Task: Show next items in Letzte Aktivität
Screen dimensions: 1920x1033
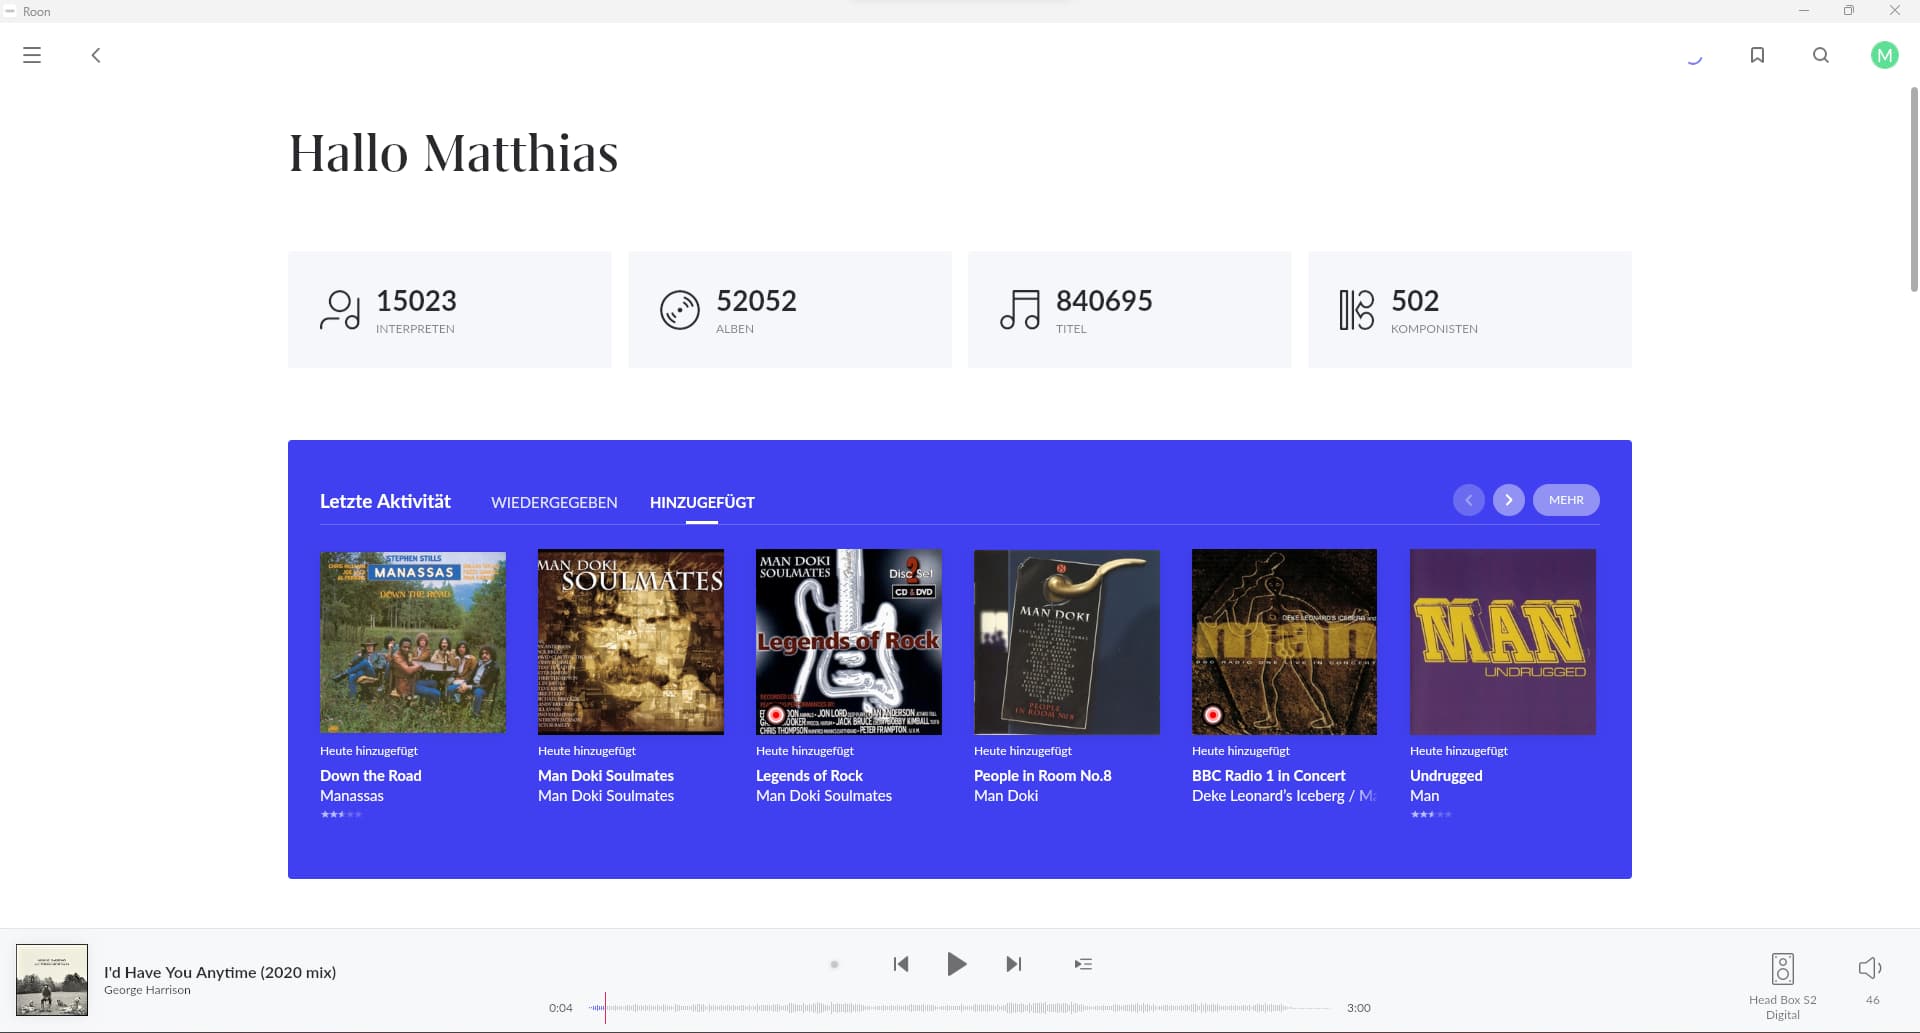Action: (x=1509, y=500)
